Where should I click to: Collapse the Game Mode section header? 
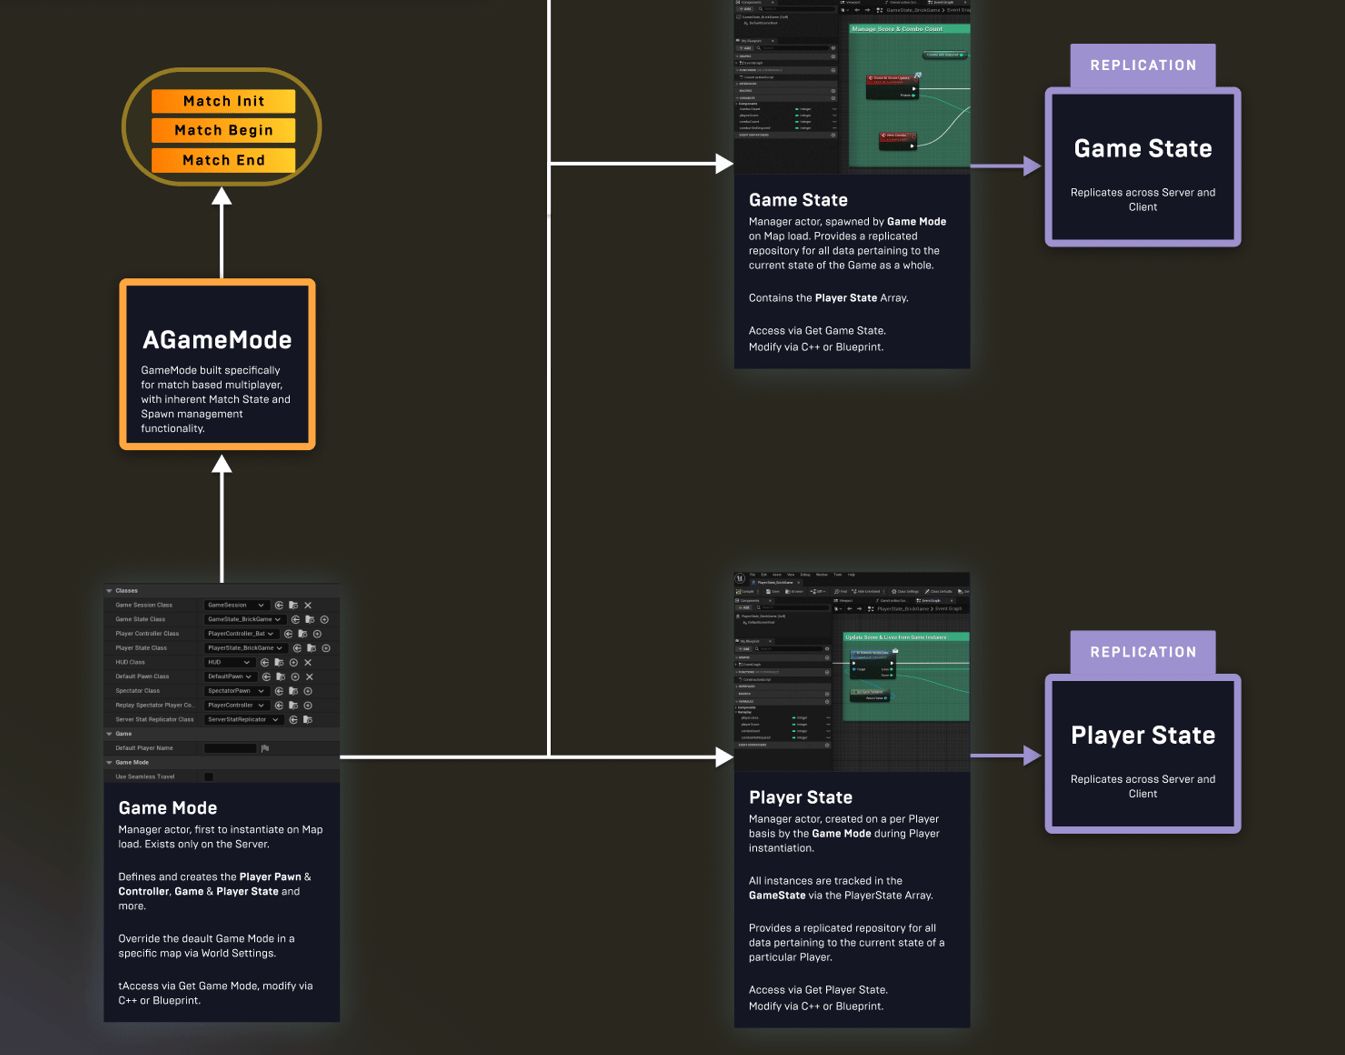tap(109, 763)
